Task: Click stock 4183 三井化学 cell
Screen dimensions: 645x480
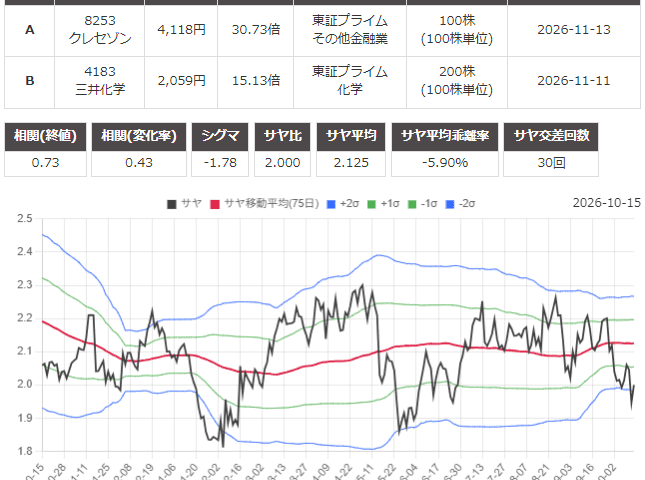Action: coord(100,81)
